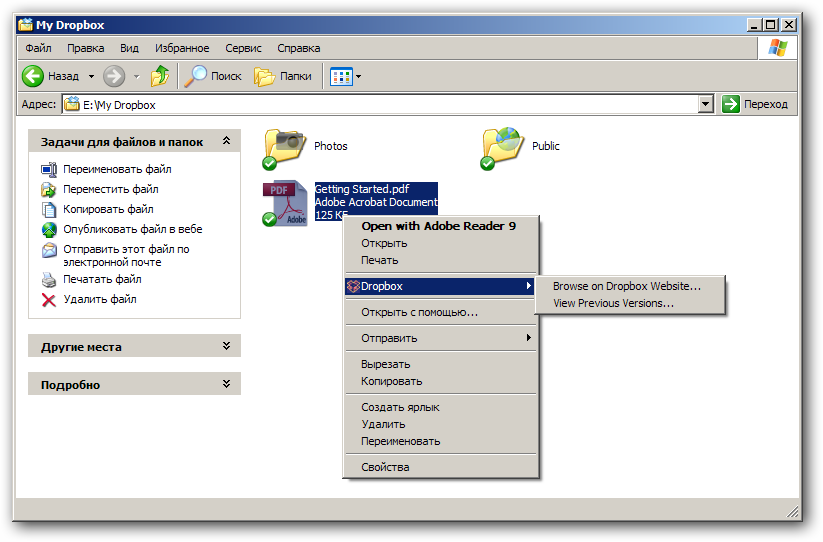Open the Справка menu
823x542 pixels.
click(299, 48)
